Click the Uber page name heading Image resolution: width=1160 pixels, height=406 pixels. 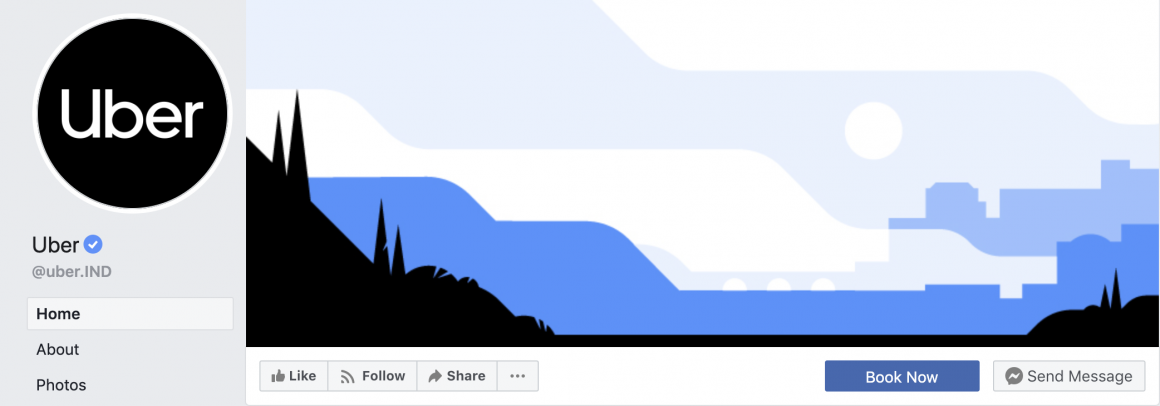pos(55,244)
